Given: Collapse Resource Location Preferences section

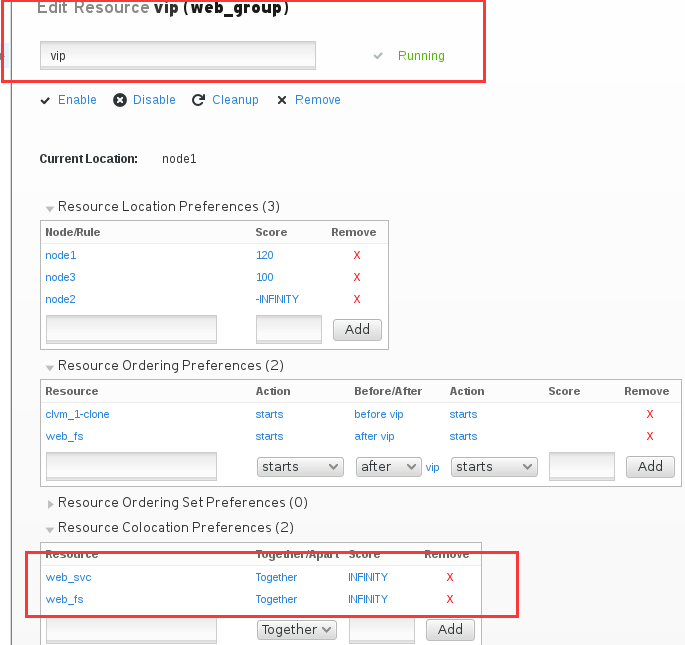Looking at the screenshot, I should pos(50,208).
